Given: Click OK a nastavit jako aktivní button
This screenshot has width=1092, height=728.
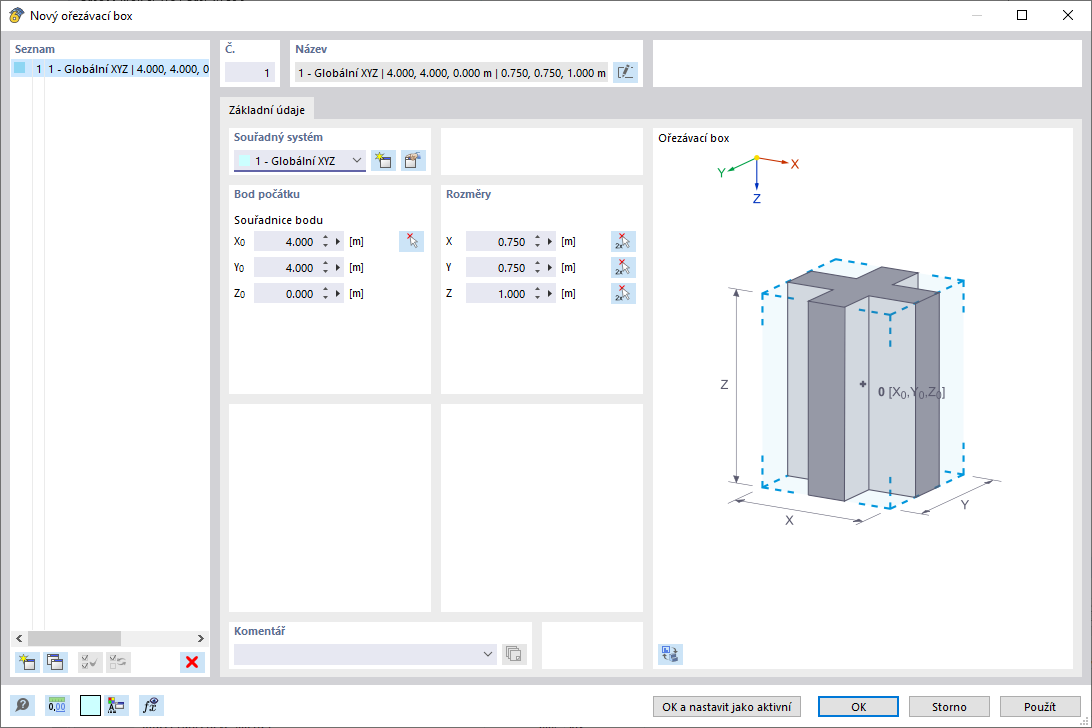Looking at the screenshot, I should click(x=726, y=706).
